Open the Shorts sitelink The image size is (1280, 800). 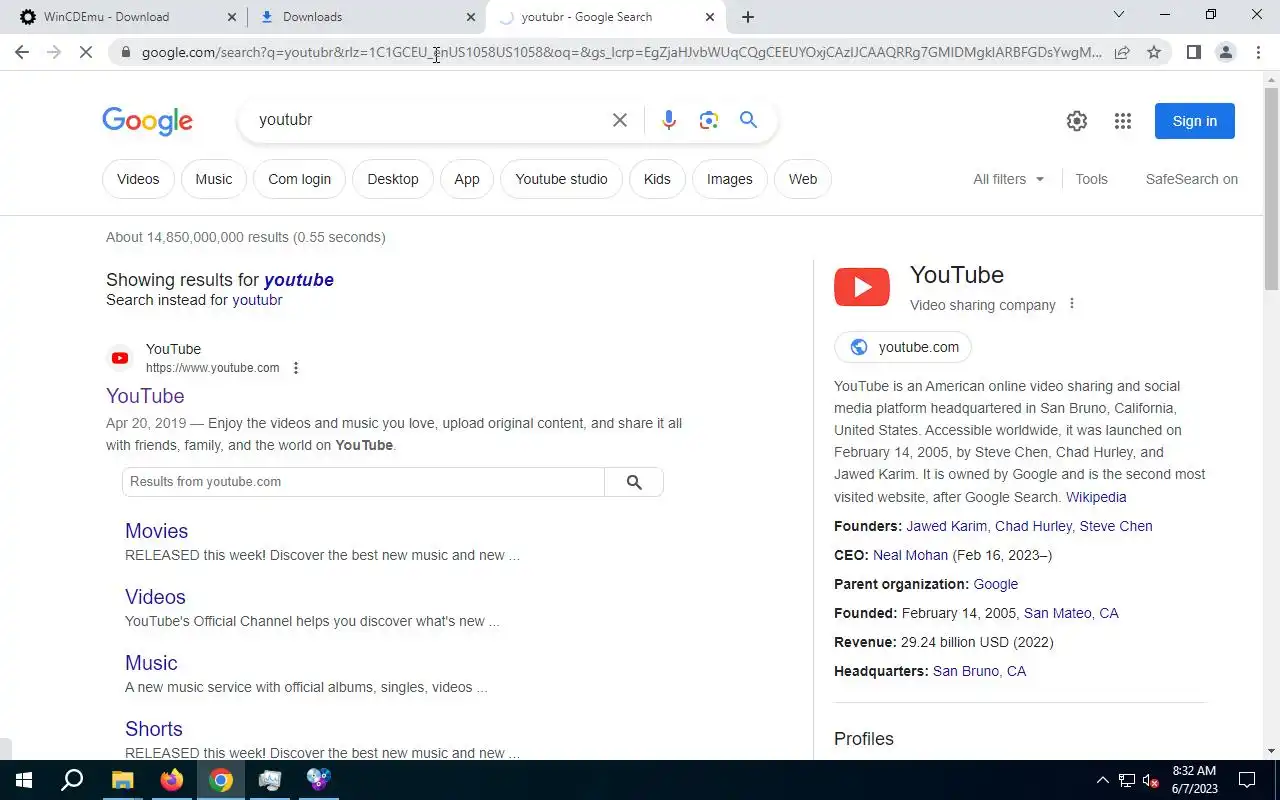click(153, 729)
